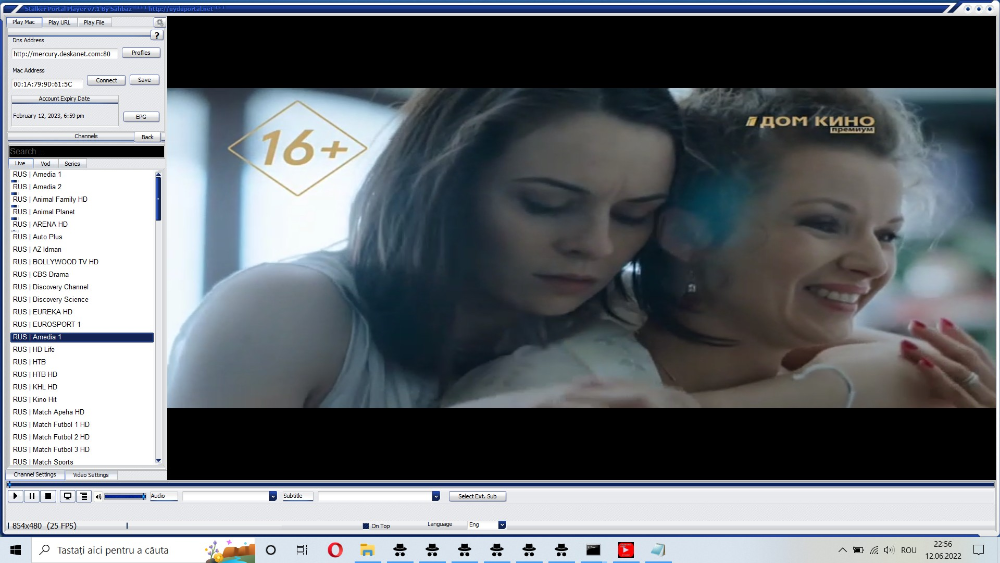Select the Vod tab

coord(45,164)
